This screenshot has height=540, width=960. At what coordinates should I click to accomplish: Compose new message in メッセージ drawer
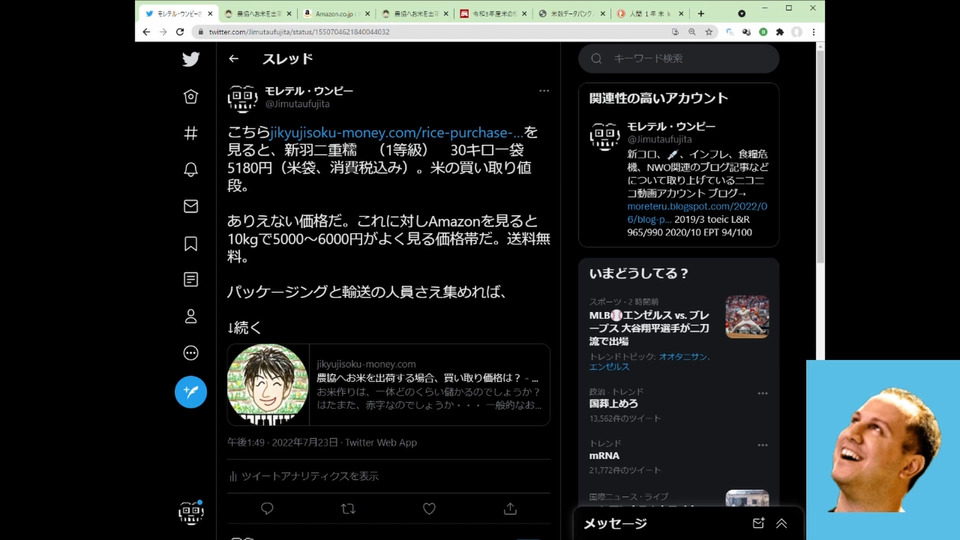[759, 523]
